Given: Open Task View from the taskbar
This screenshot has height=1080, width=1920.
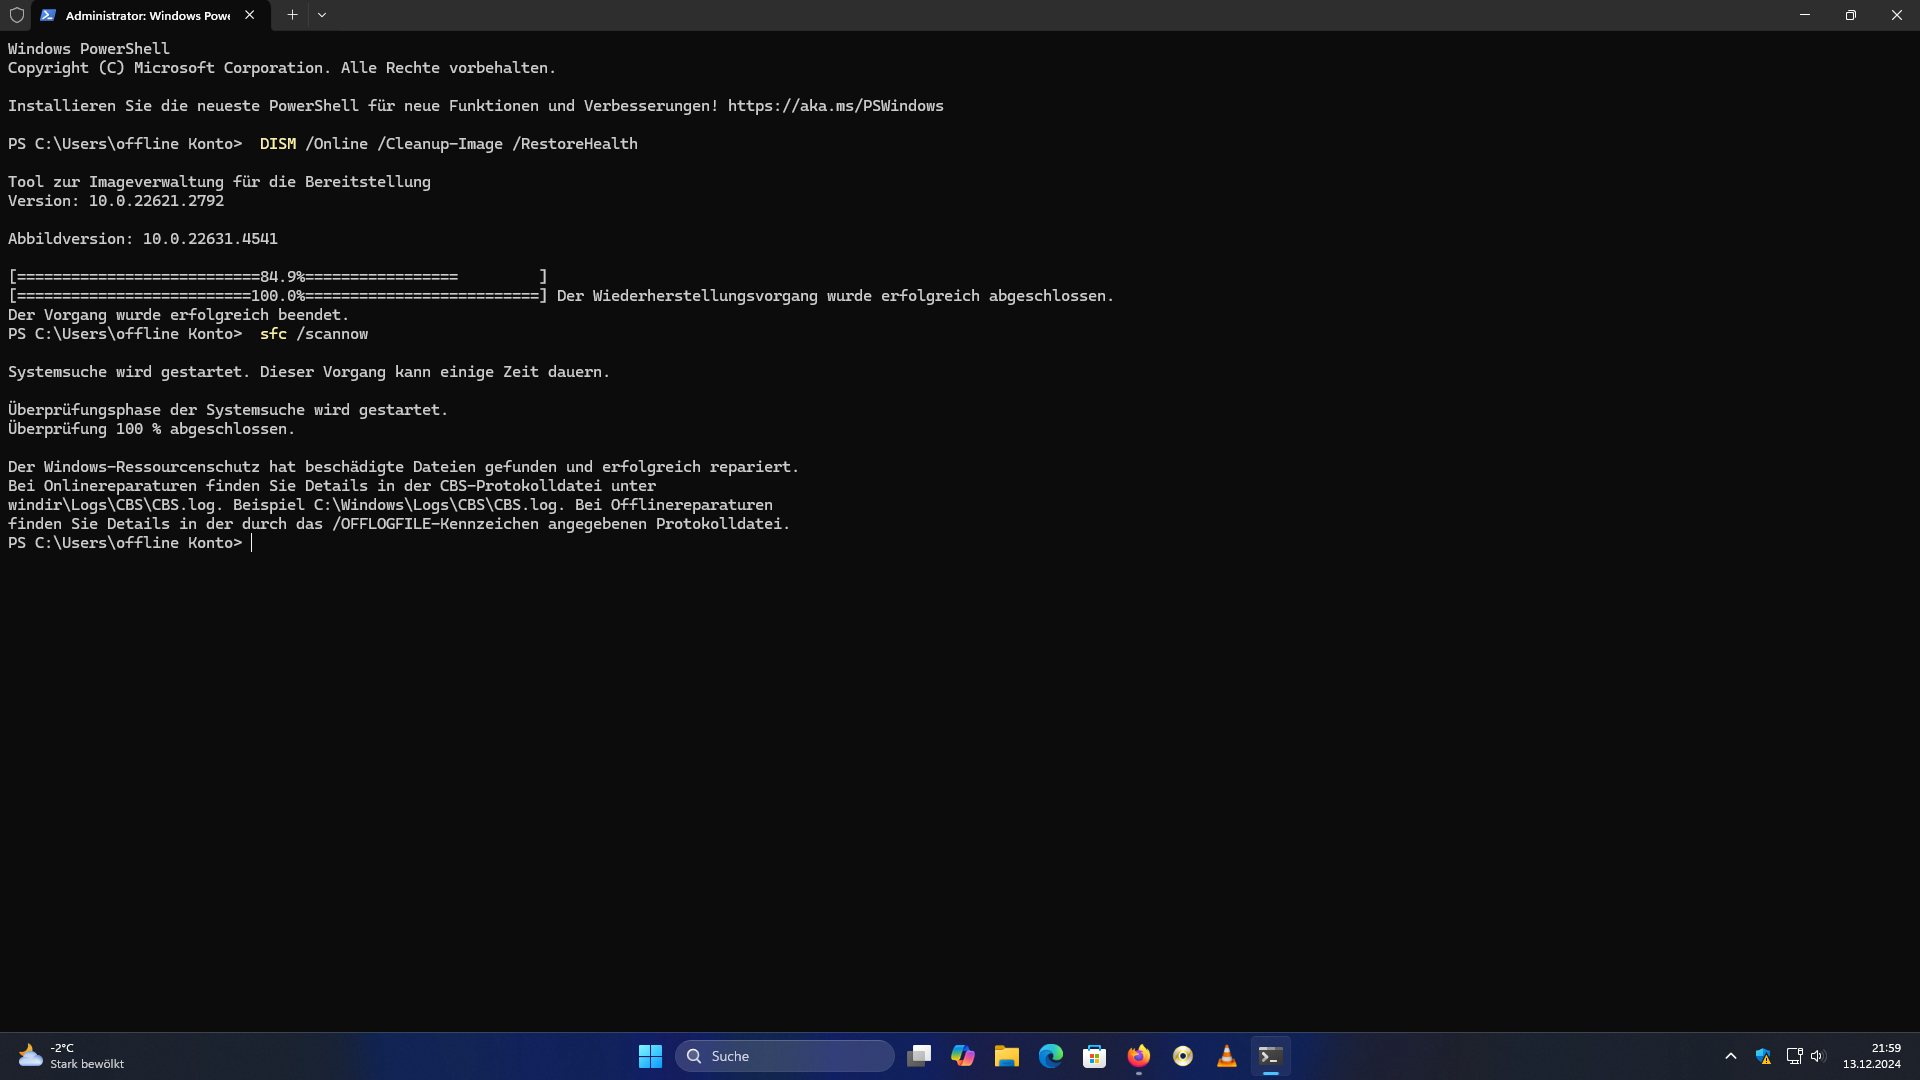Looking at the screenshot, I should tap(919, 1056).
